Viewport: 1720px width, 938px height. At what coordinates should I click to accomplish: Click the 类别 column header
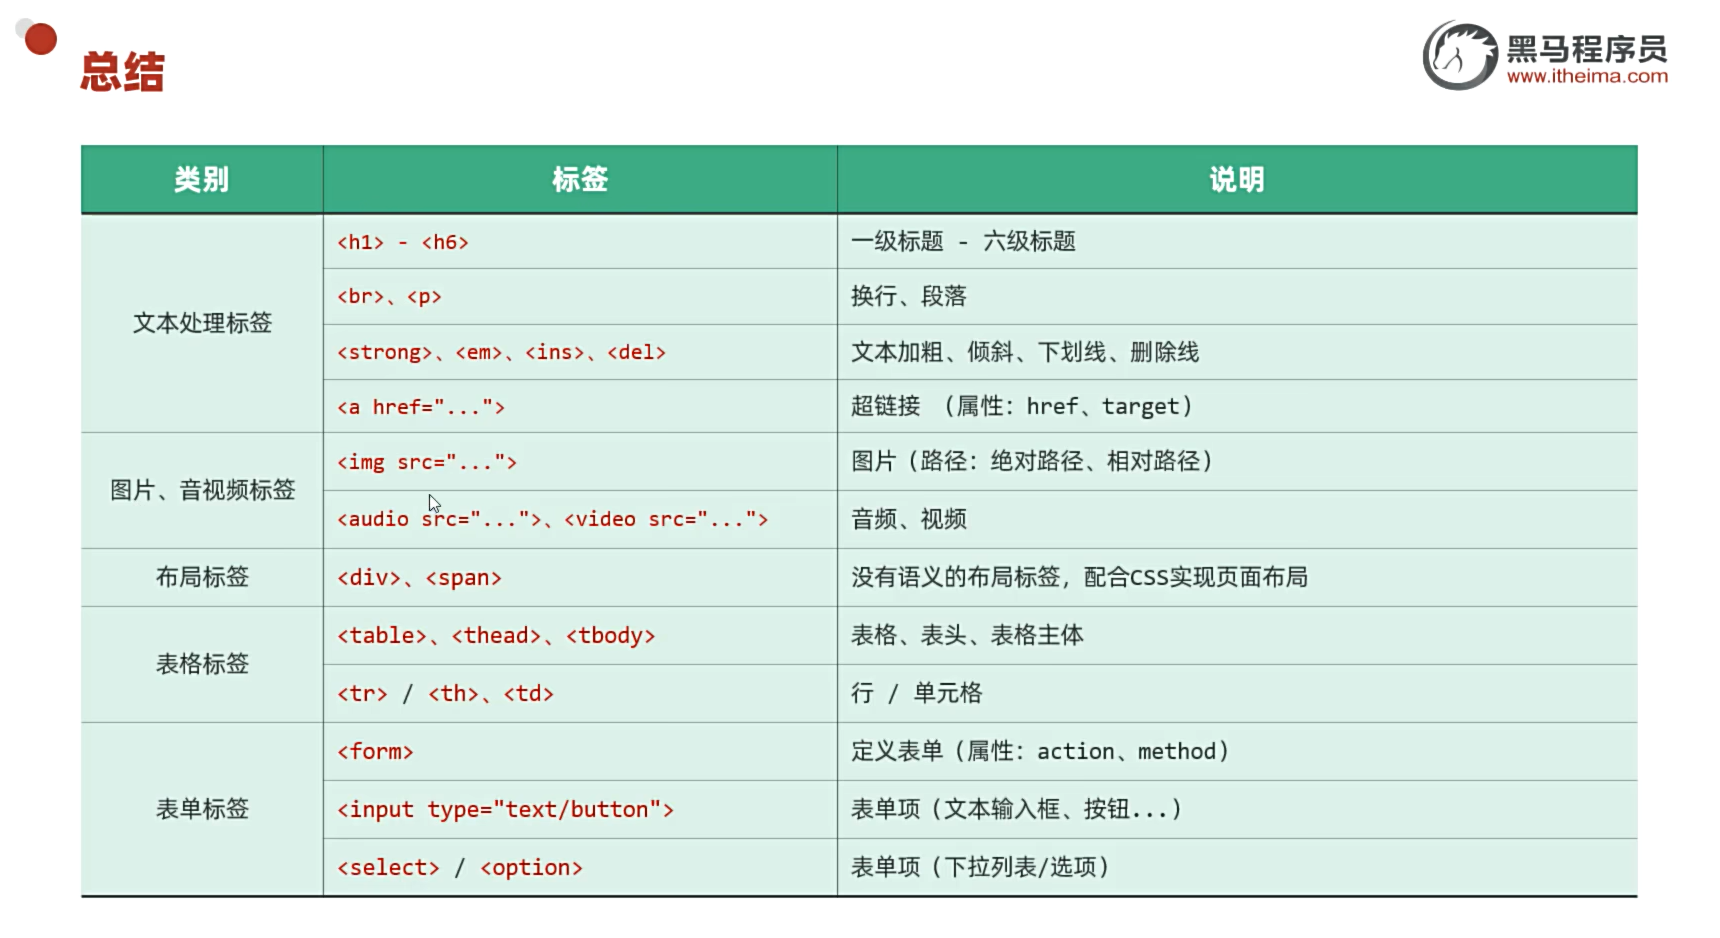coord(202,180)
